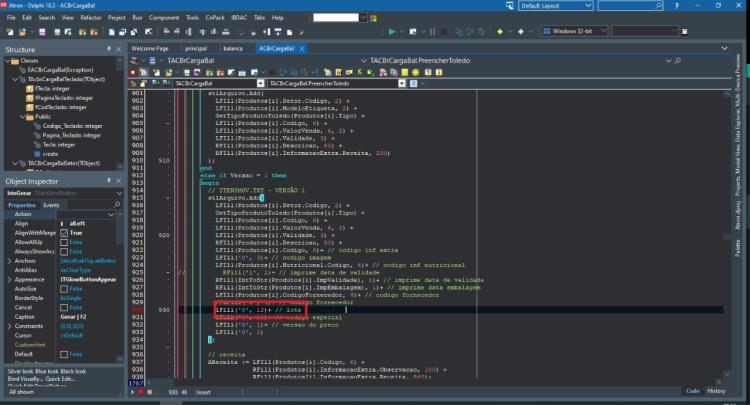The image size is (750, 405).
Task: Toggle the Cancel property checkbox
Action: [64, 307]
